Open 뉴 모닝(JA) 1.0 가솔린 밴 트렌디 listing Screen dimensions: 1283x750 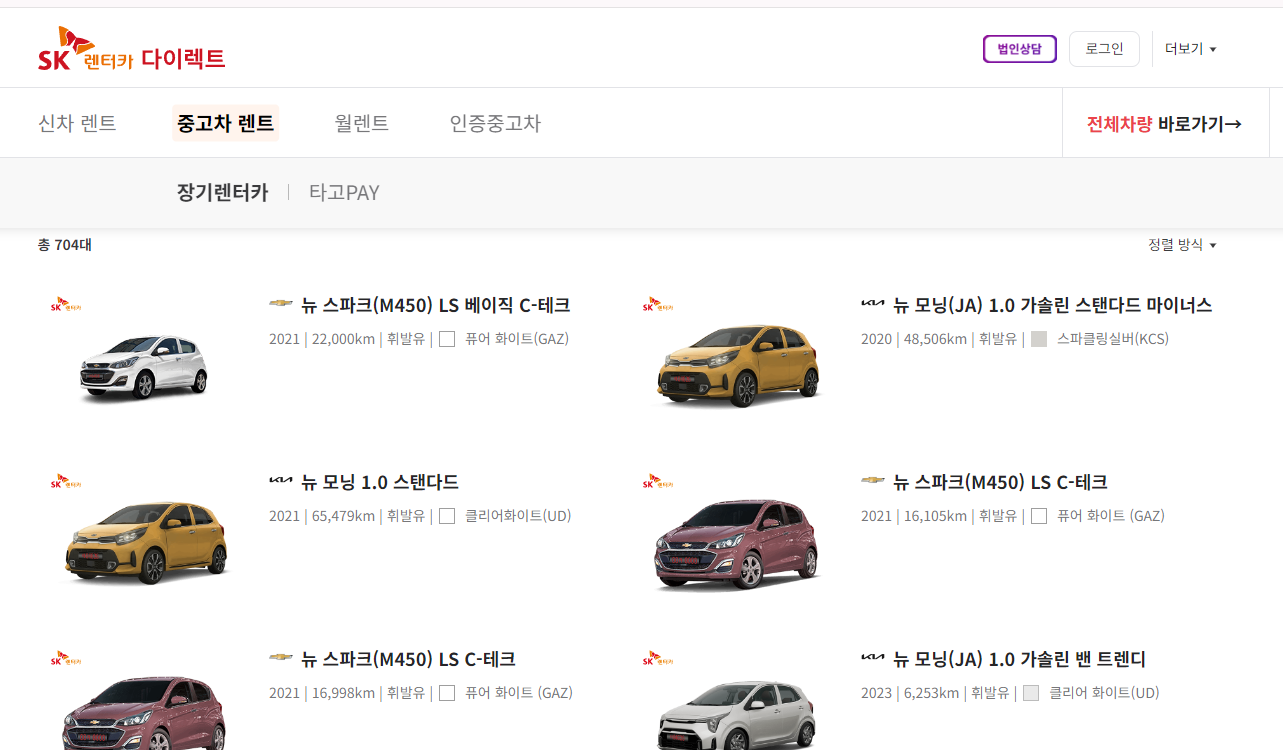(x=1019, y=658)
